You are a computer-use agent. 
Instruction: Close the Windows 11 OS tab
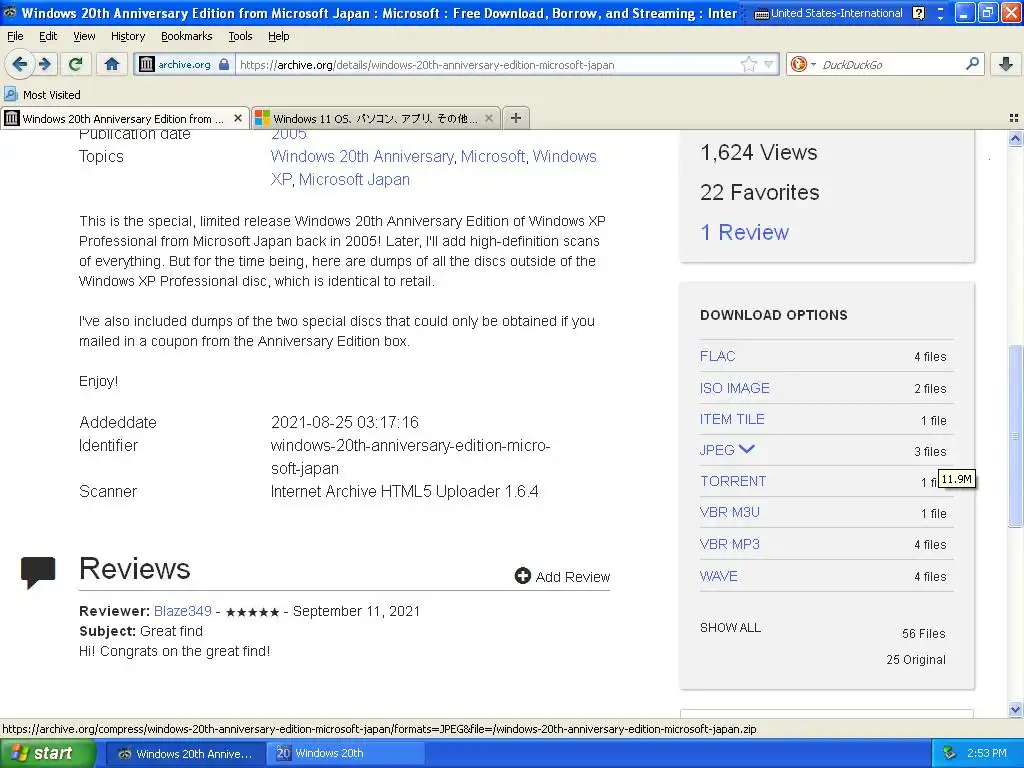pyautogui.click(x=488, y=118)
